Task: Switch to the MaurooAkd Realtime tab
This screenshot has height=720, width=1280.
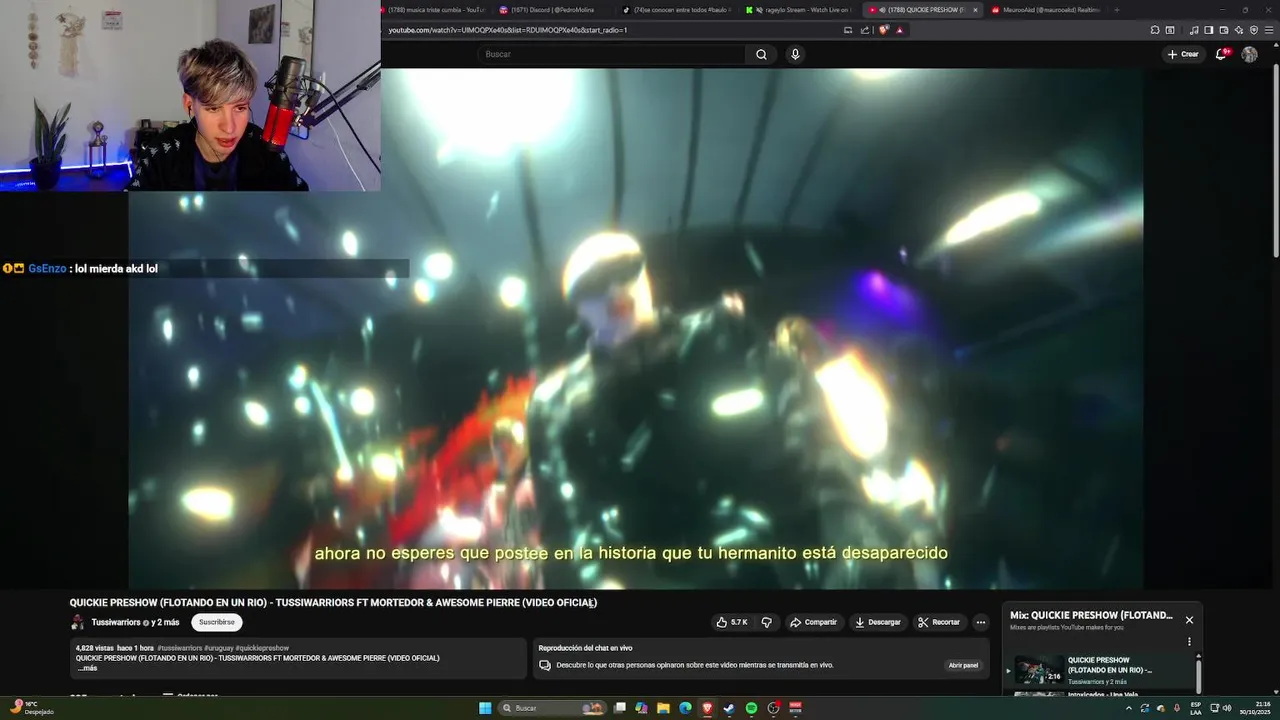Action: [1045, 10]
